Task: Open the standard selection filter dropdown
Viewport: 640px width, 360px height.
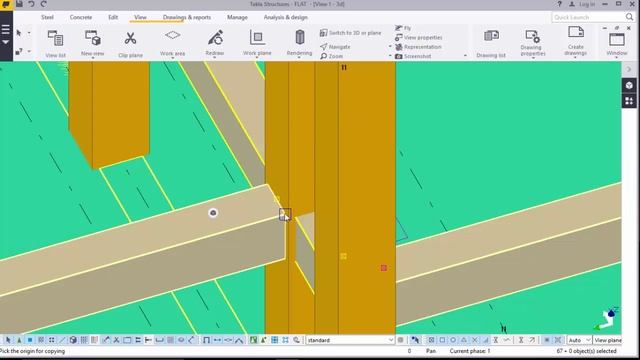Action: coord(350,340)
